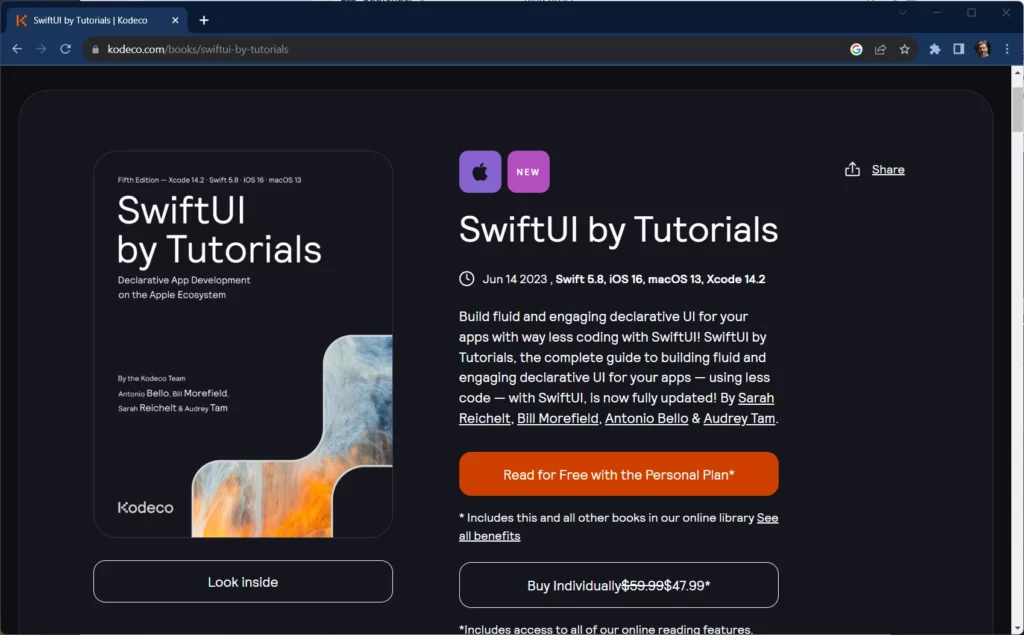Click the Share link
This screenshot has width=1024, height=635.
888,170
